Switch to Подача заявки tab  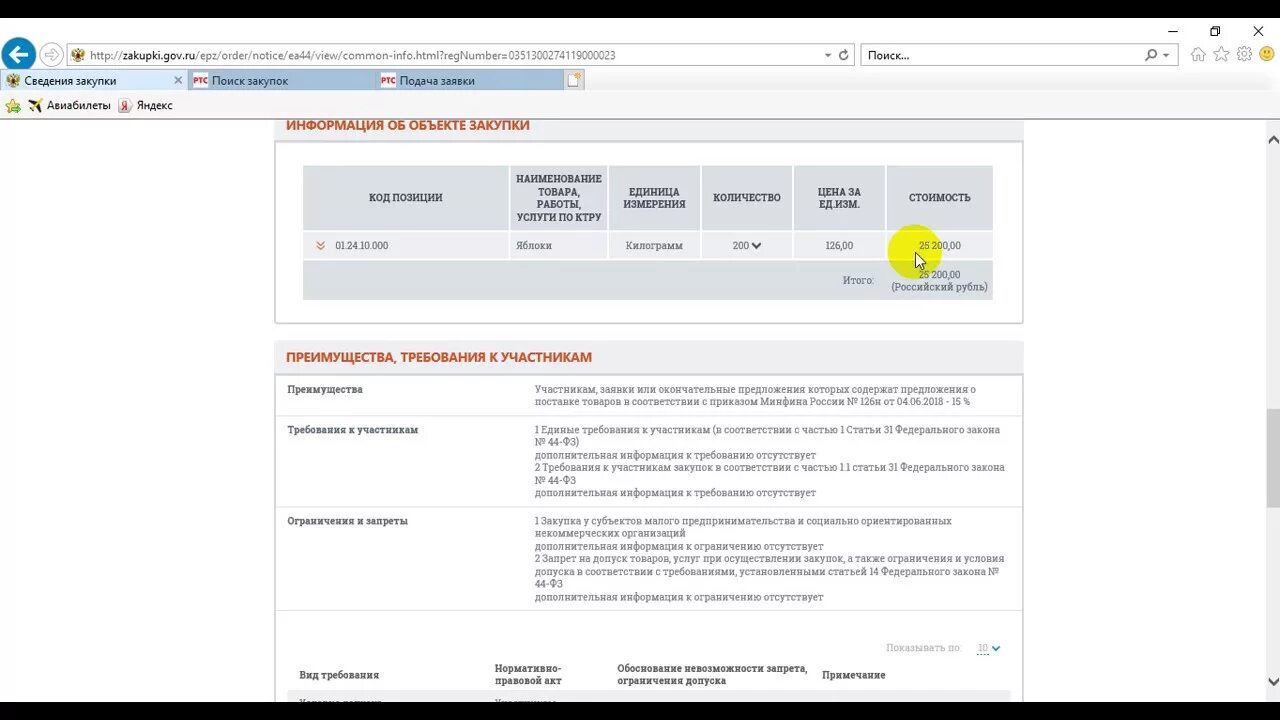470,81
